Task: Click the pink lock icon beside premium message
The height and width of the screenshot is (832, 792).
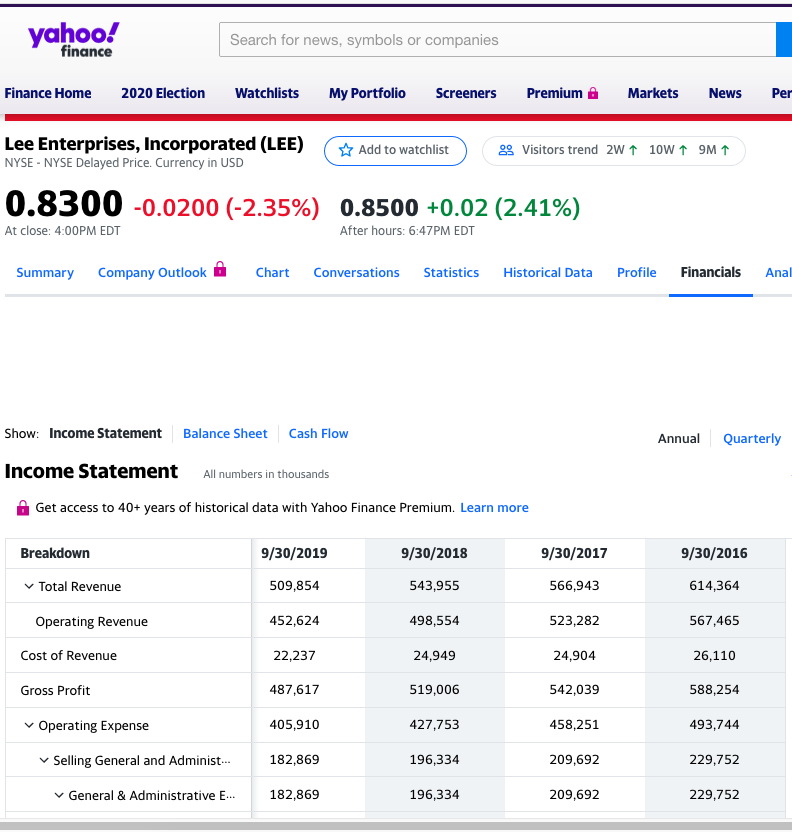Action: [23, 508]
